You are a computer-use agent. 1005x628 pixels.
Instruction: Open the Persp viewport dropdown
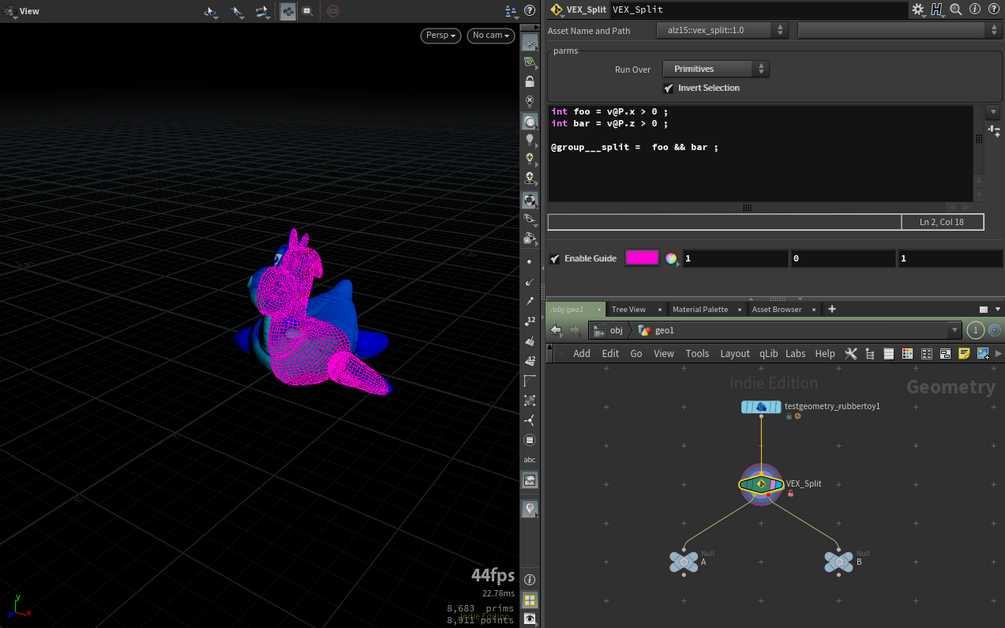tap(440, 35)
